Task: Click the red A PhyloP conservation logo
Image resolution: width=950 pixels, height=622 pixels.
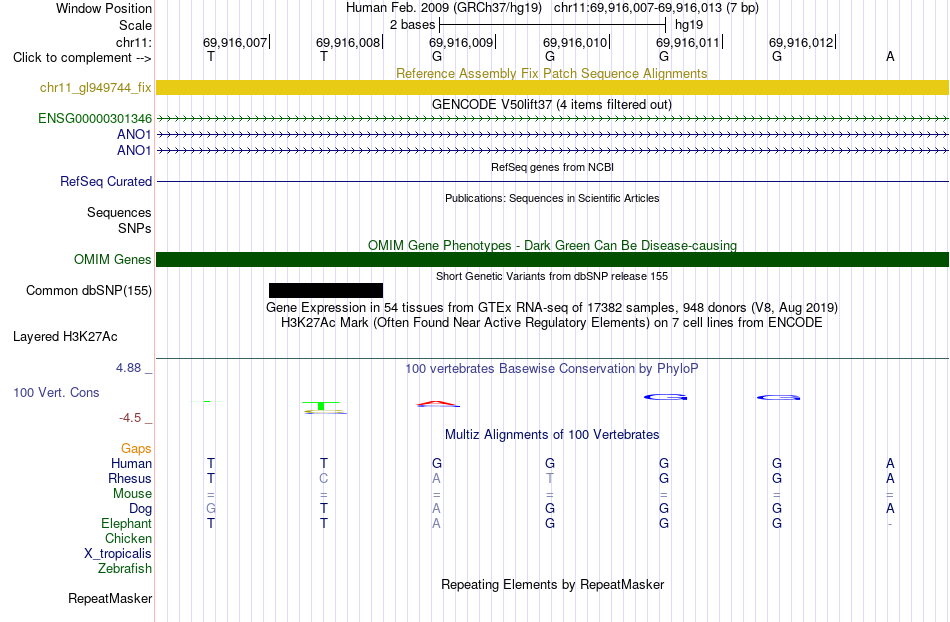Action: (x=438, y=403)
